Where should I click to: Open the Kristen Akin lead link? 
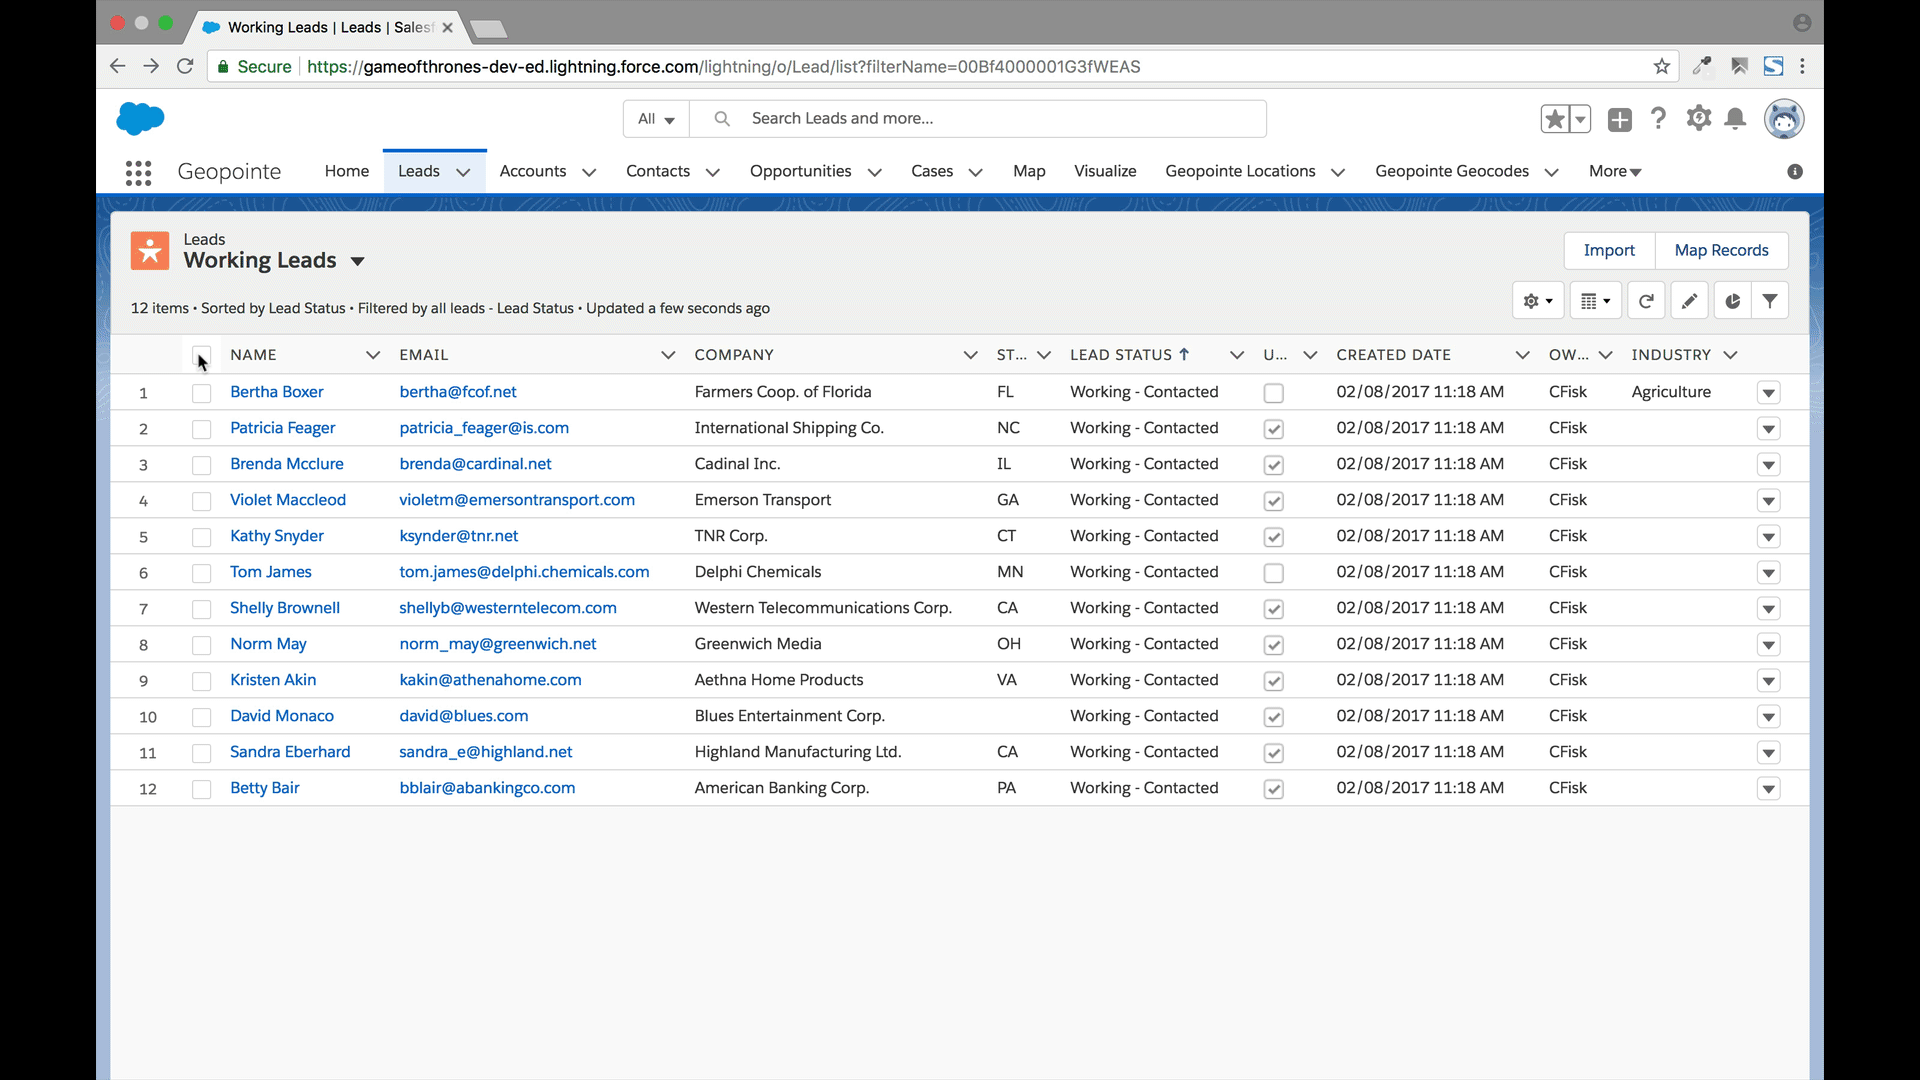(273, 680)
